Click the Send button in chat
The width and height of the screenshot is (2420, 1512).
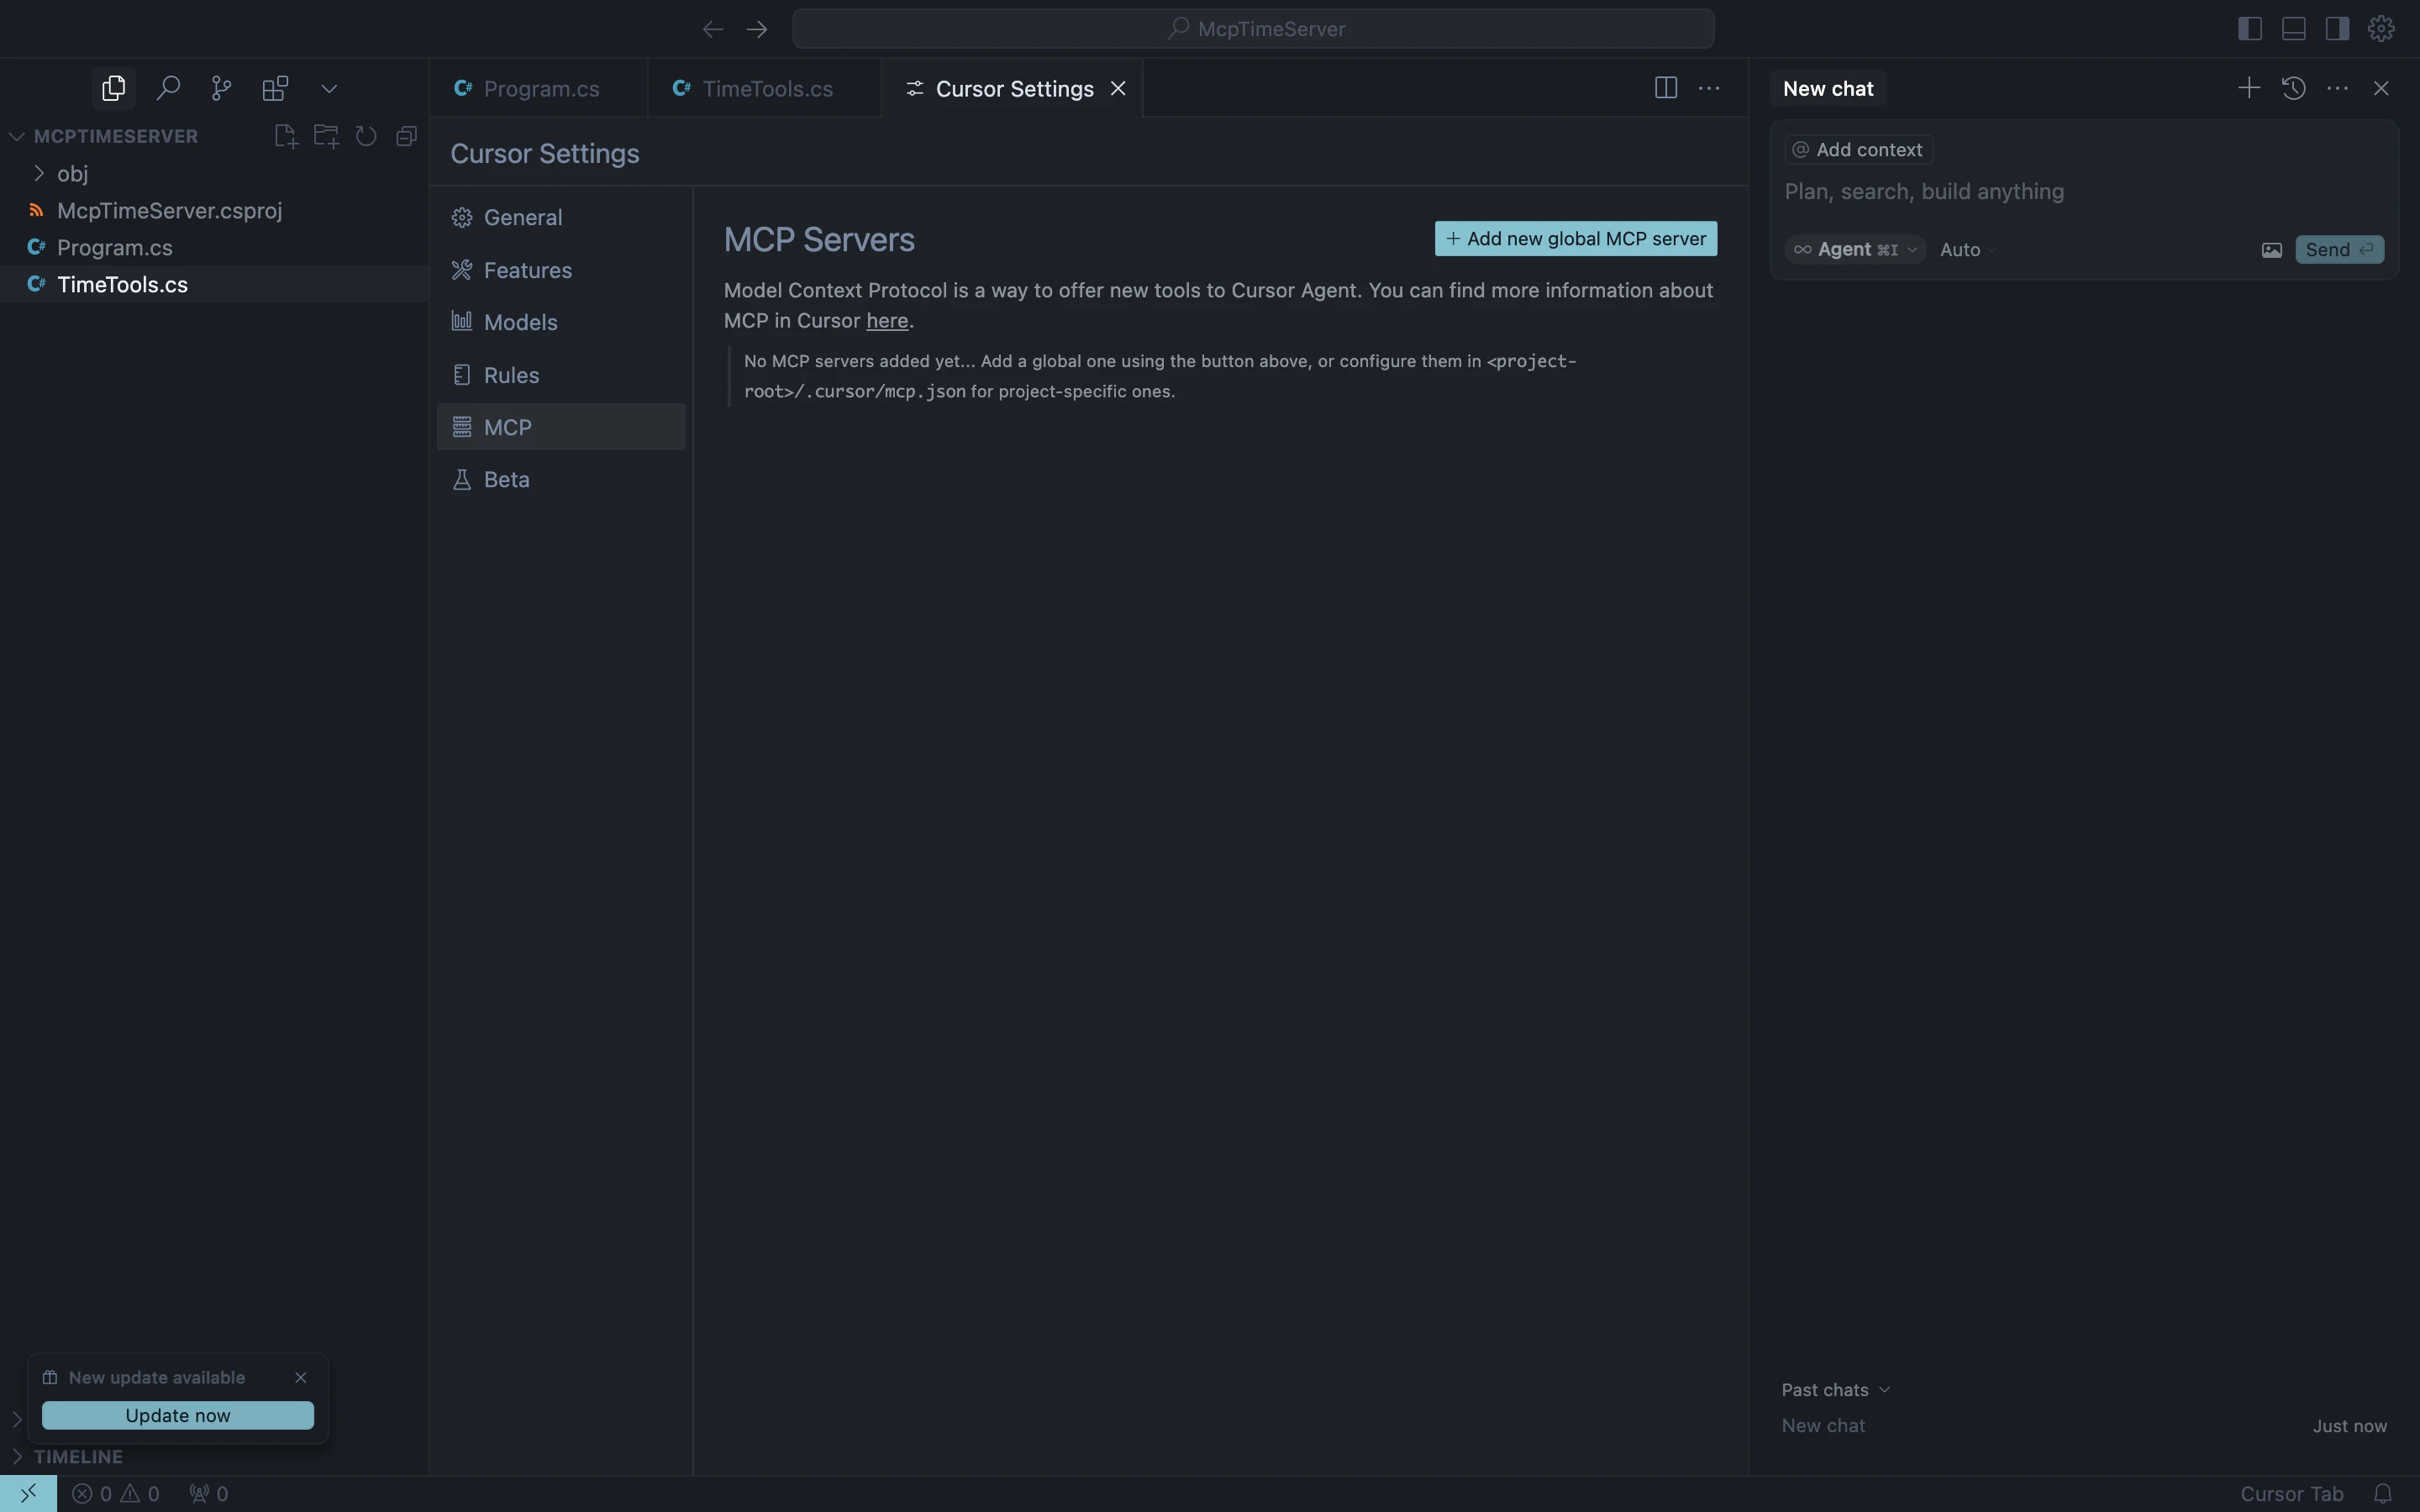pos(2339,249)
